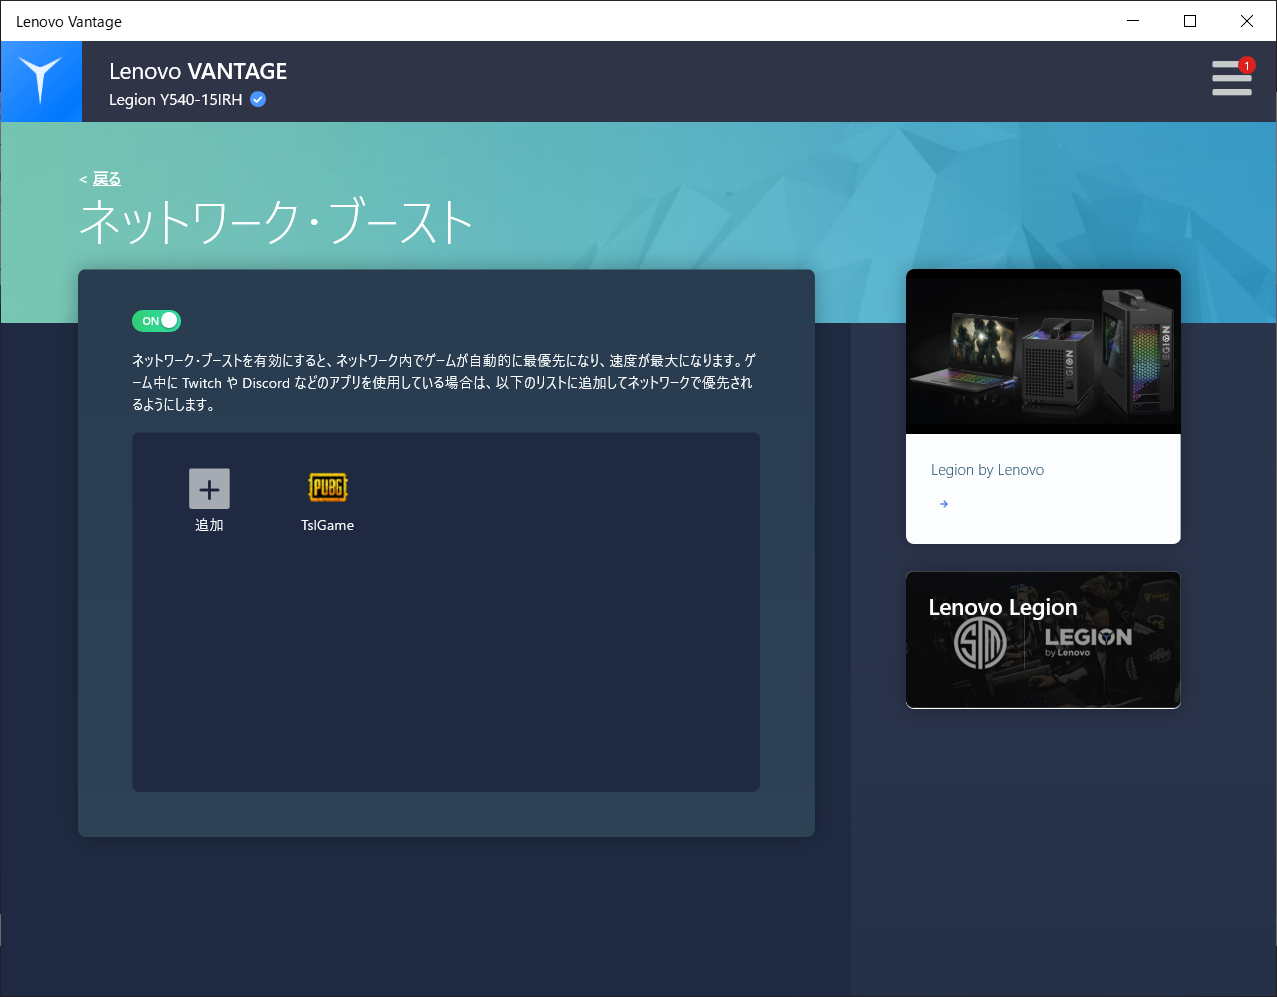Open the Legion products image card
Screen dimensions: 1277x997
pos(1043,352)
